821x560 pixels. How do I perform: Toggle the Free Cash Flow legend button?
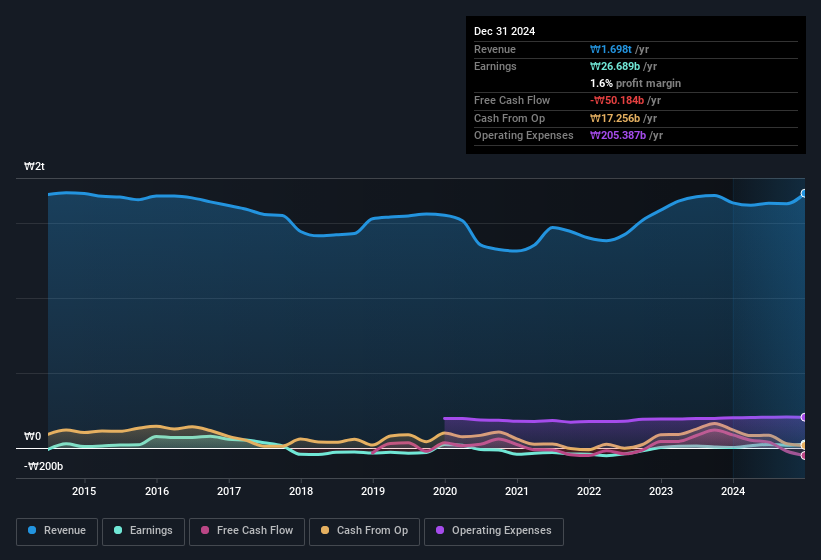[x=247, y=531]
